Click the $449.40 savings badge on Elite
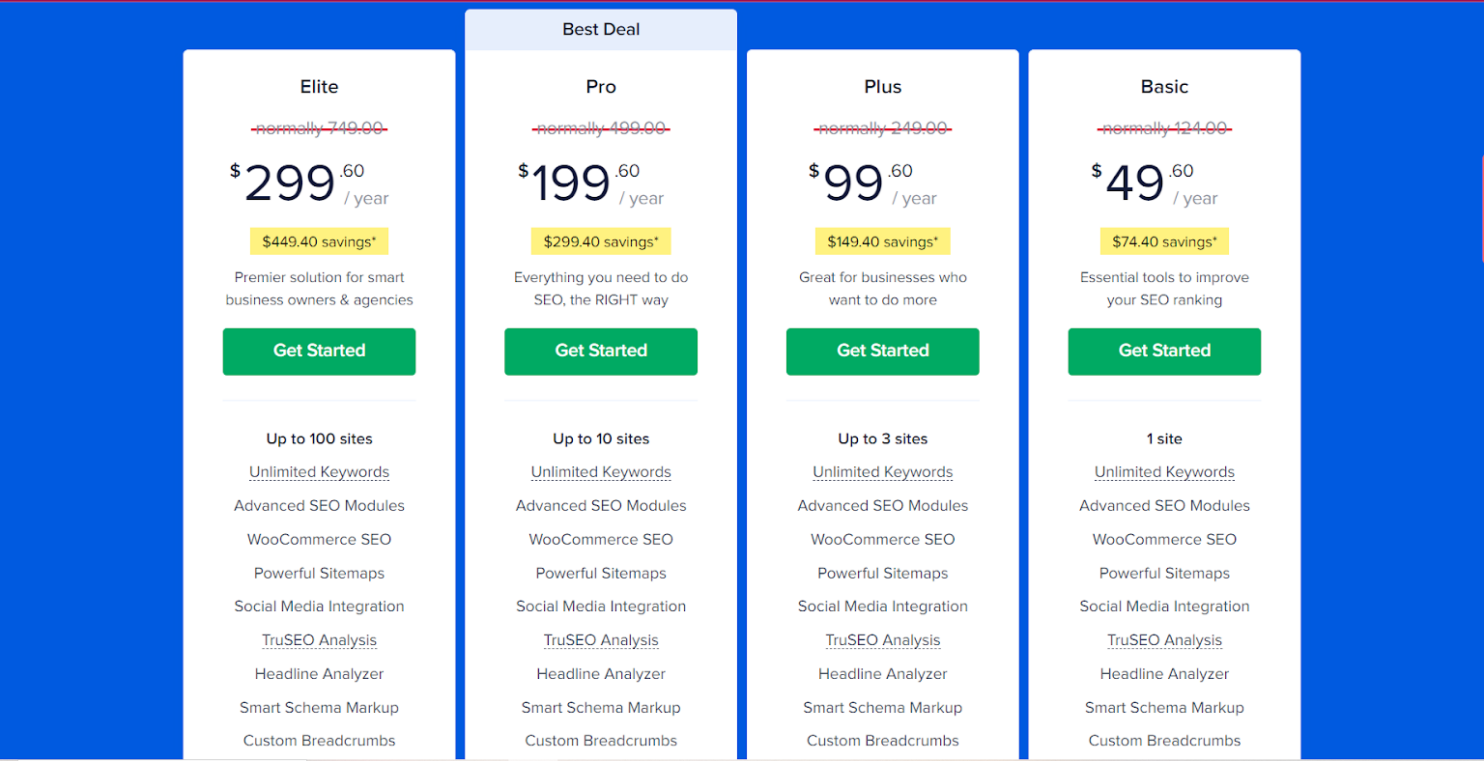 319,241
